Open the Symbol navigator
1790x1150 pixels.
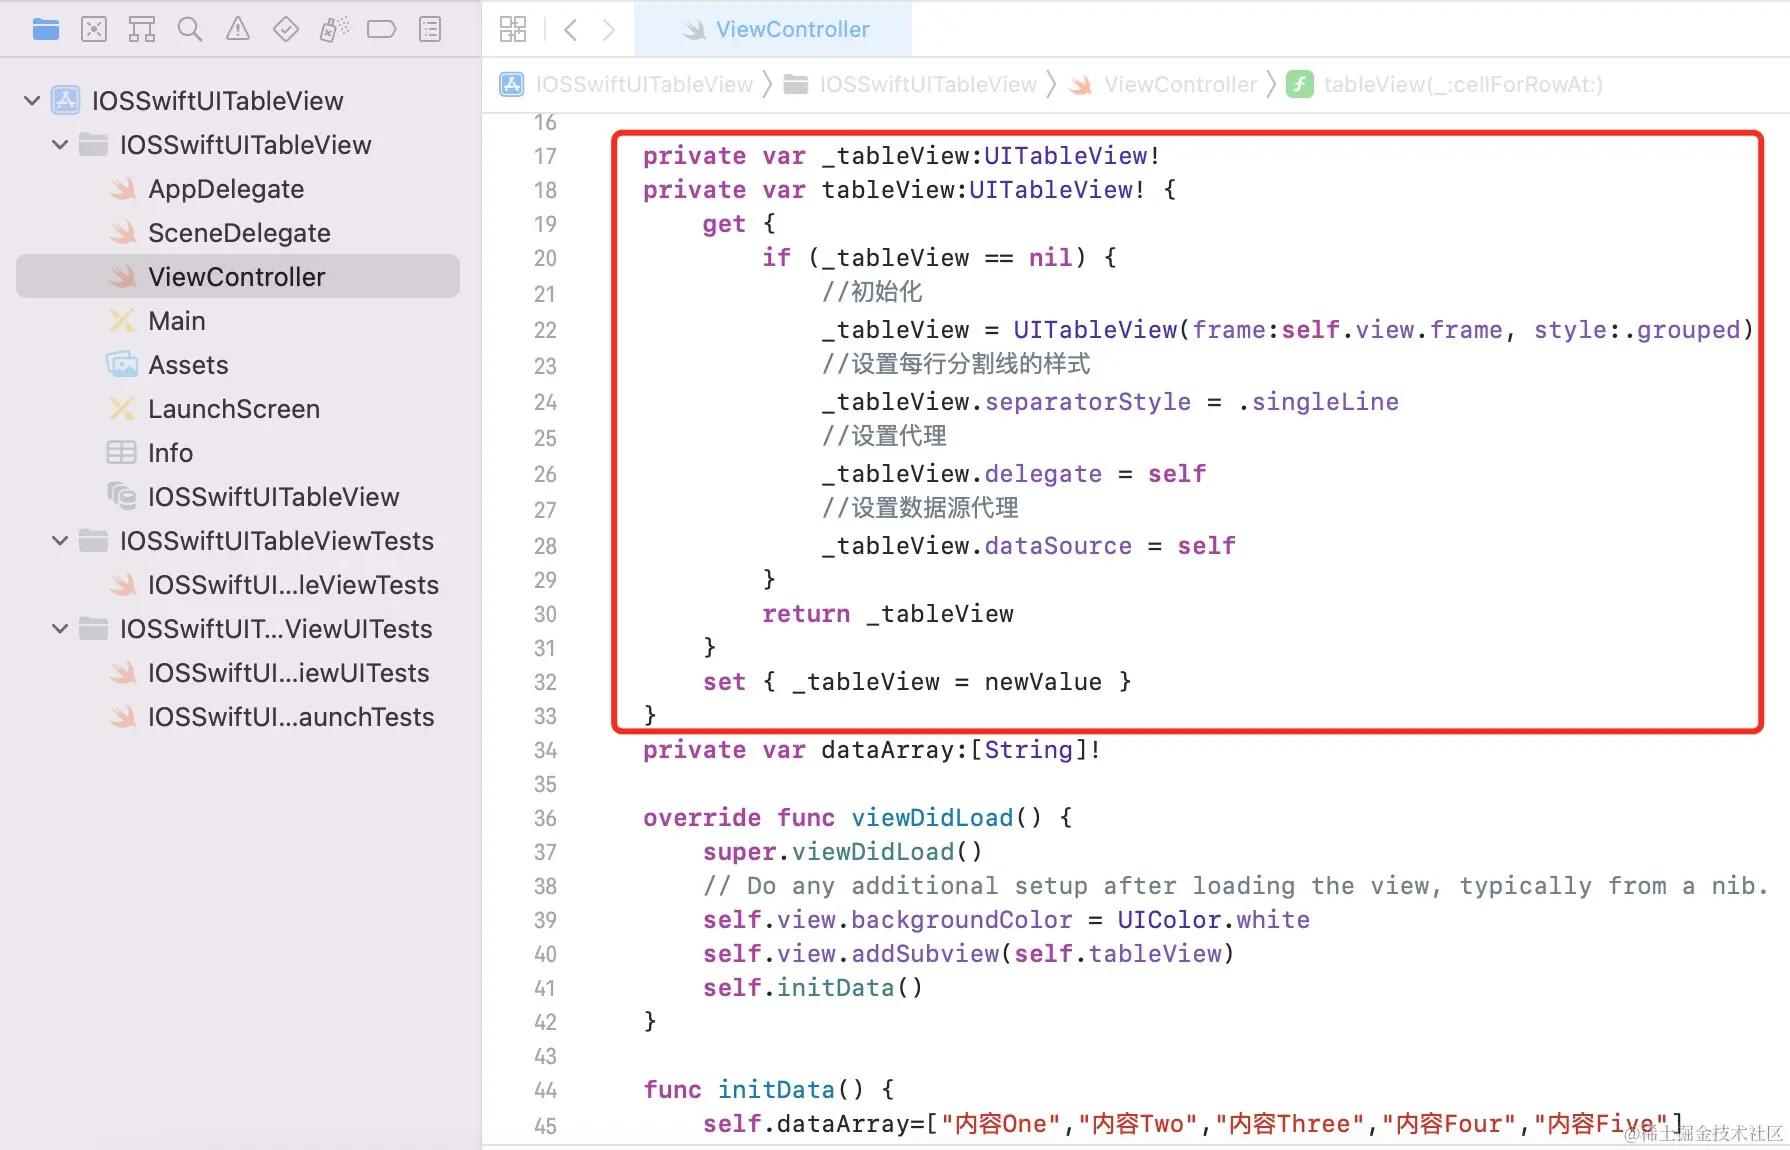[x=142, y=30]
